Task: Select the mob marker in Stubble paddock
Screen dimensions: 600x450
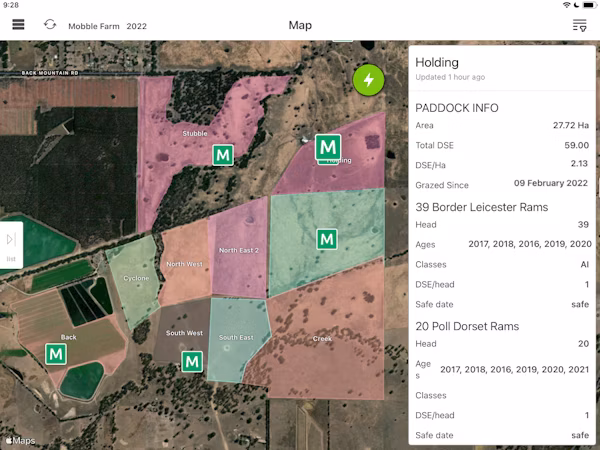Action: click(x=223, y=155)
